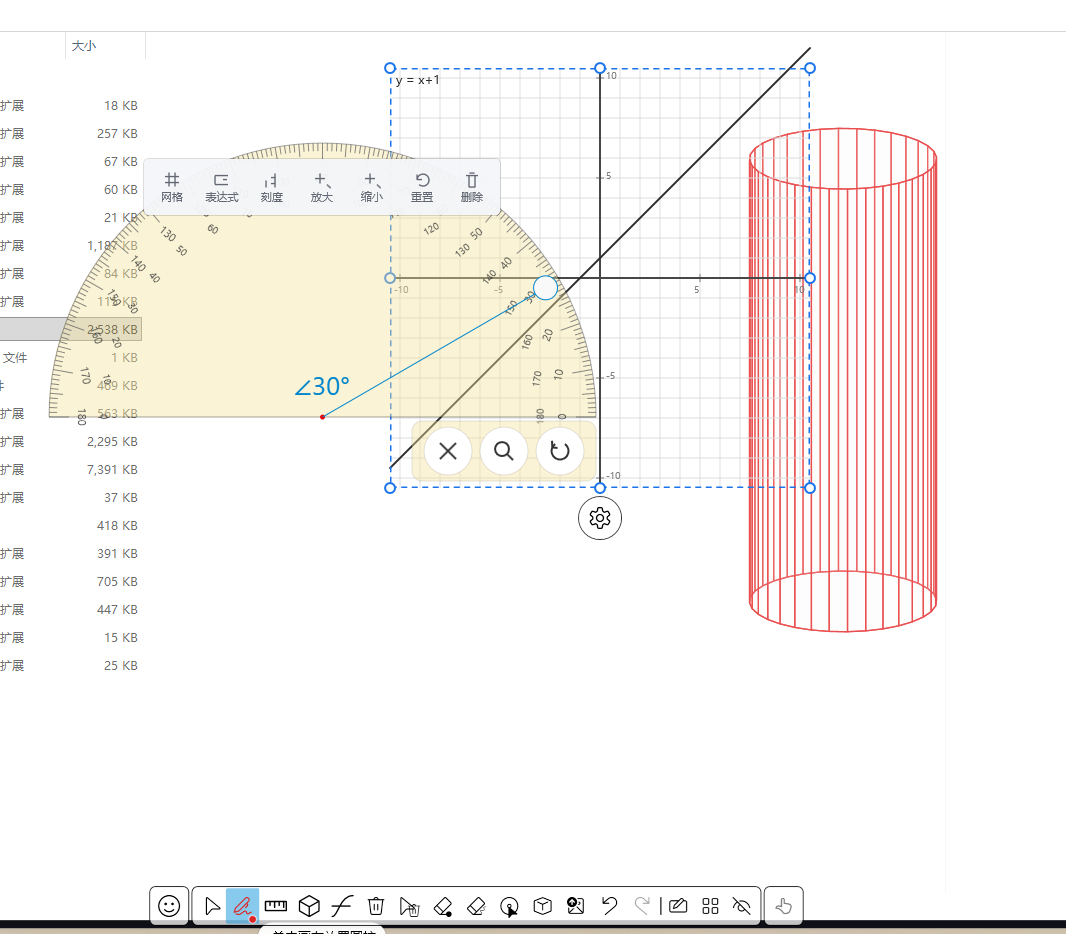Select the arrow pointer tool
The width and height of the screenshot is (1066, 934).
coord(212,905)
